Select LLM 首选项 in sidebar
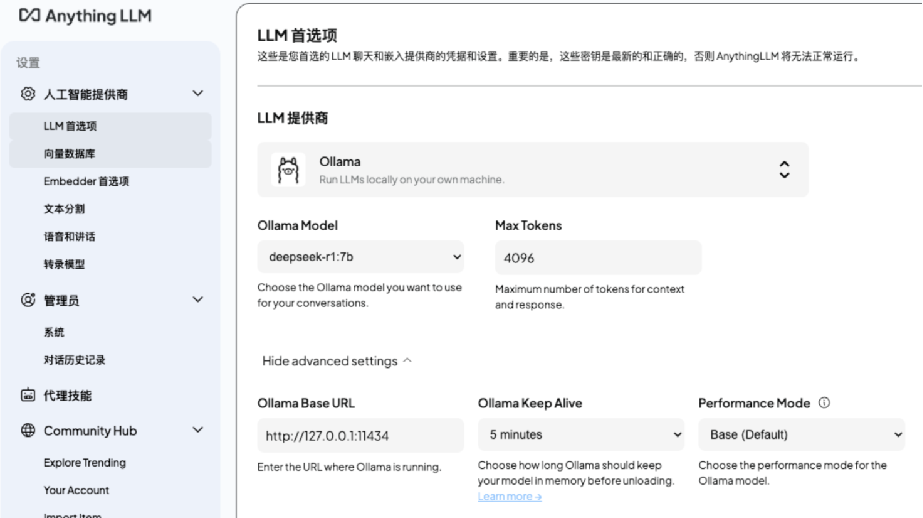Screen dimensions: 923x518 tap(110, 126)
